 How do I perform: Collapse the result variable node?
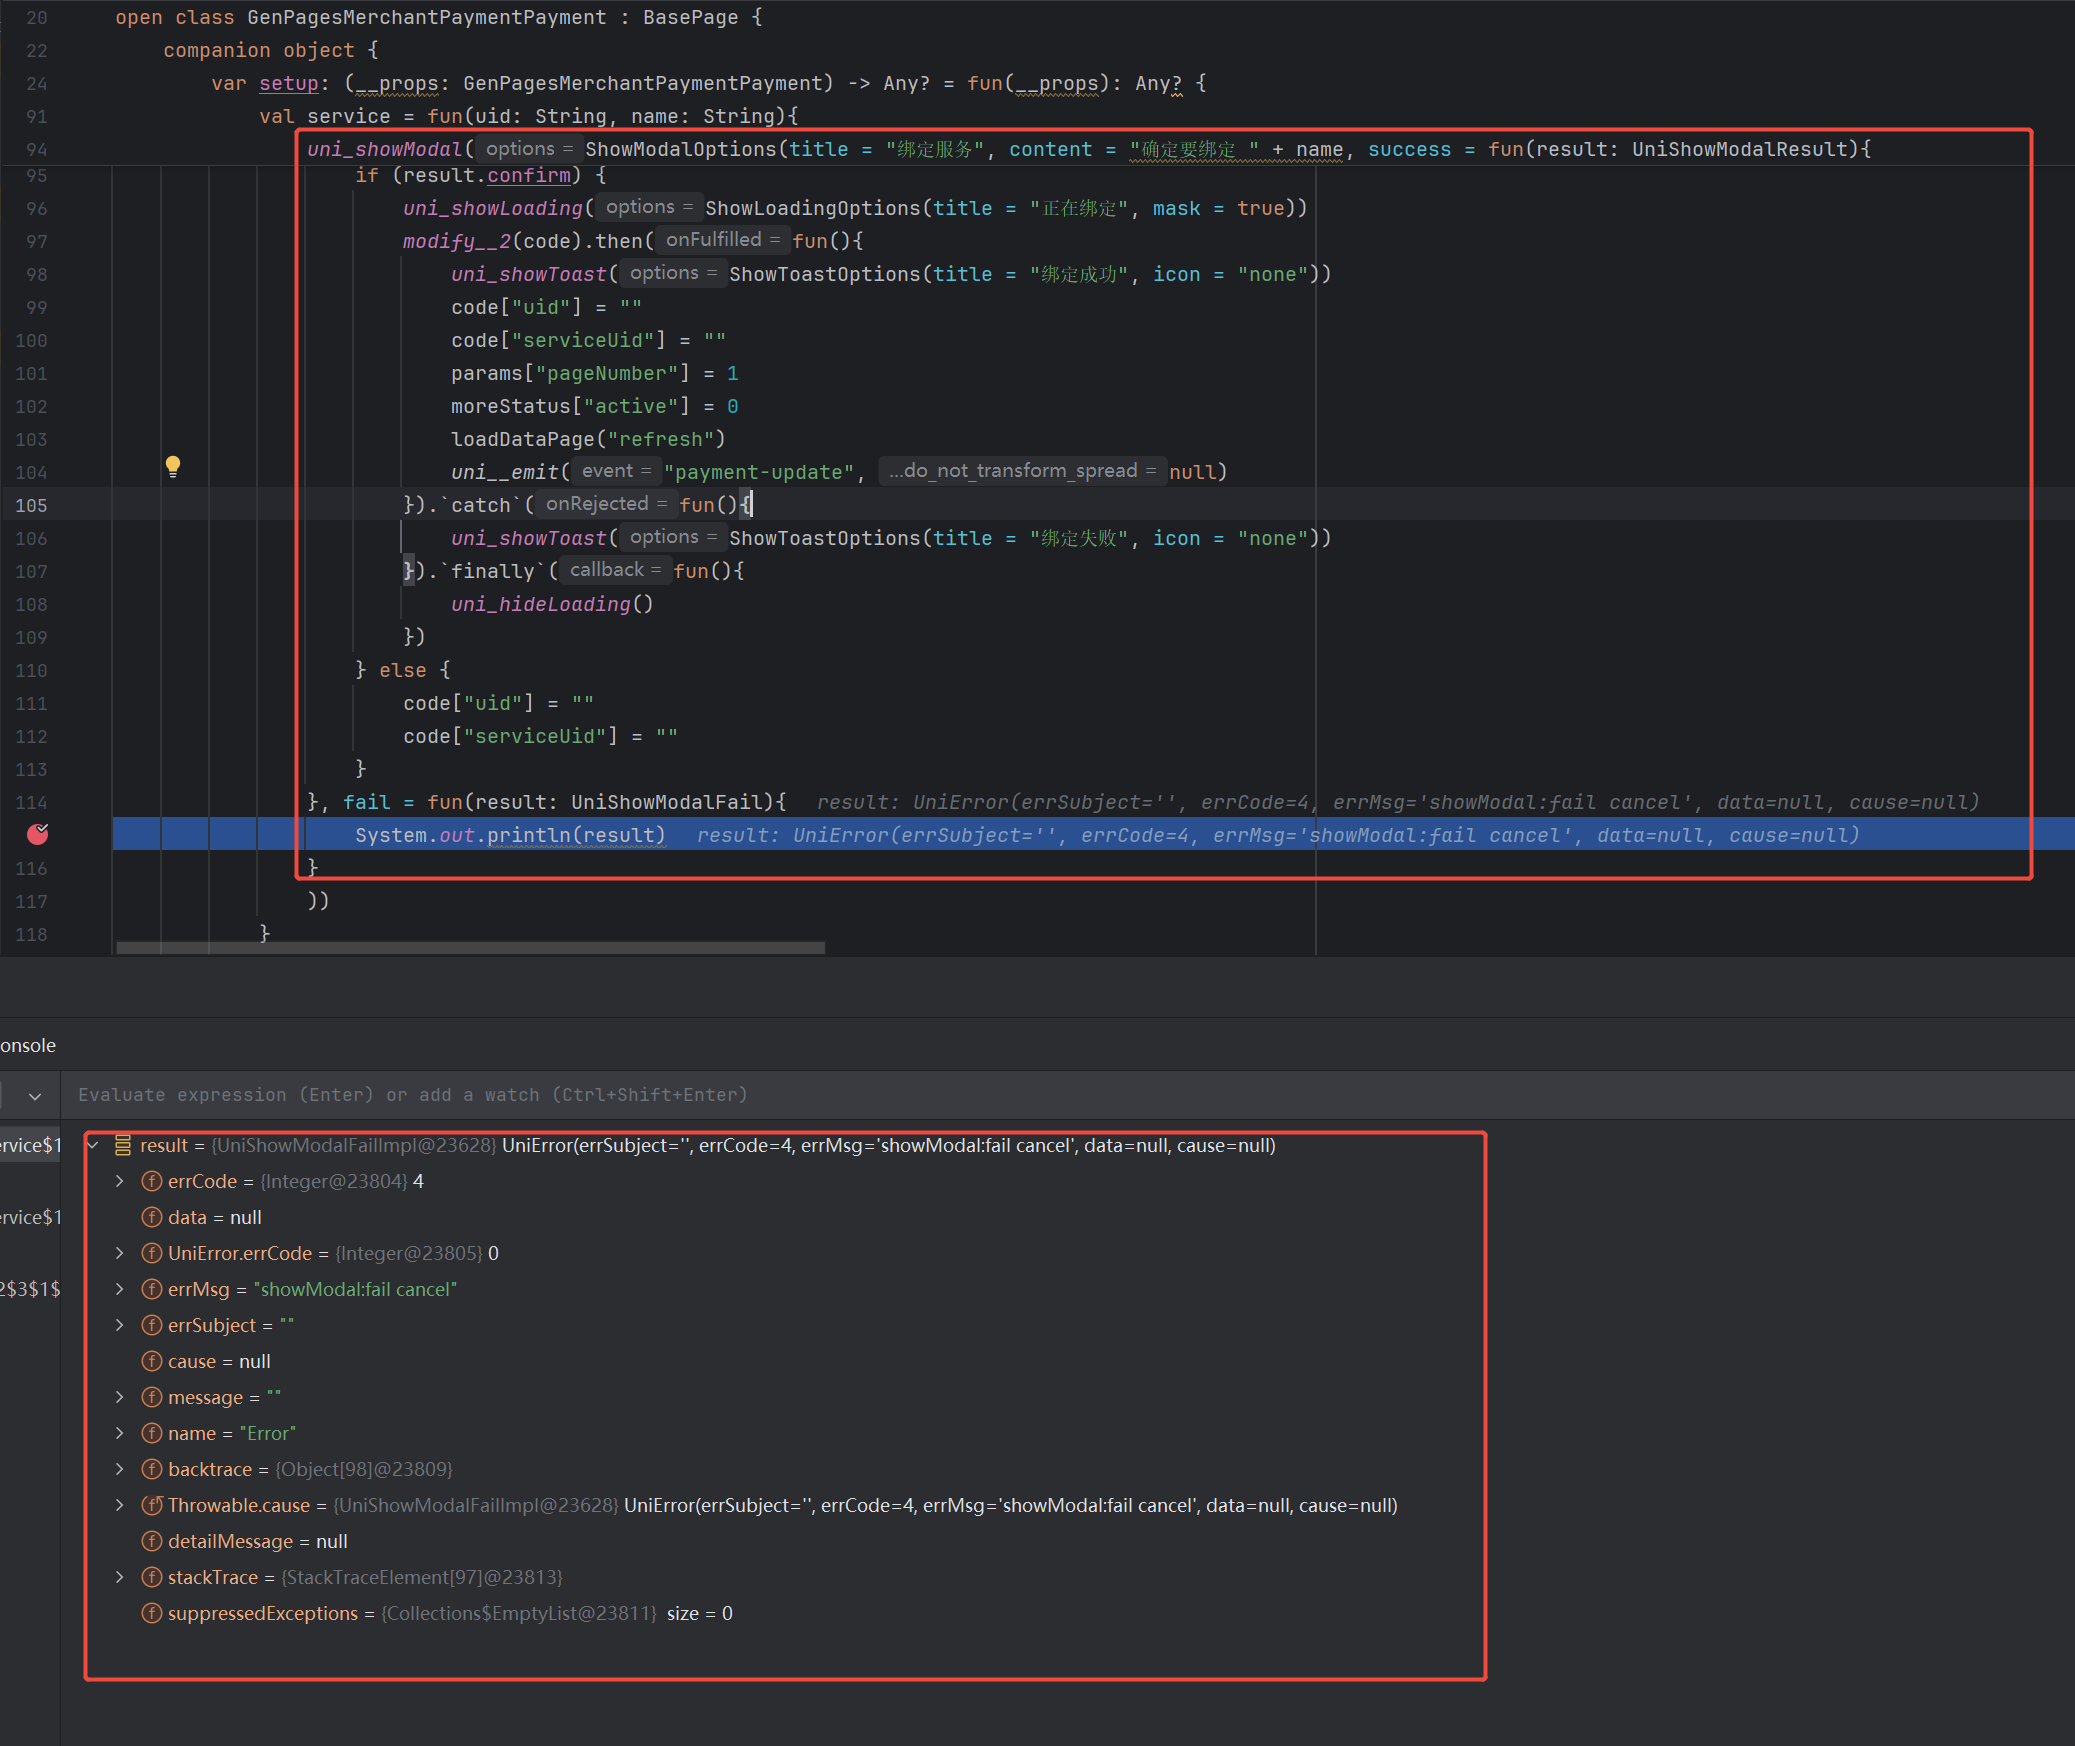[x=94, y=1145]
